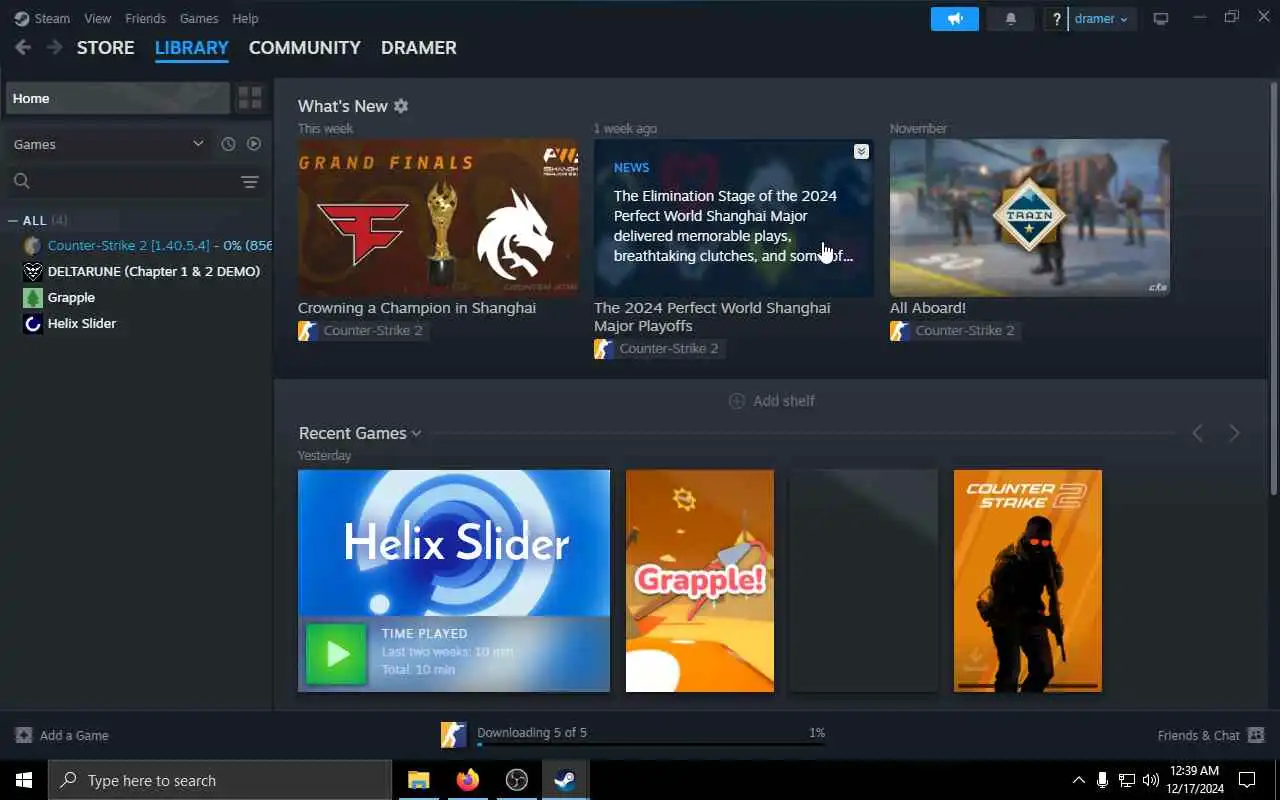Click the library search magnifier icon
1280x800 pixels.
22,181
